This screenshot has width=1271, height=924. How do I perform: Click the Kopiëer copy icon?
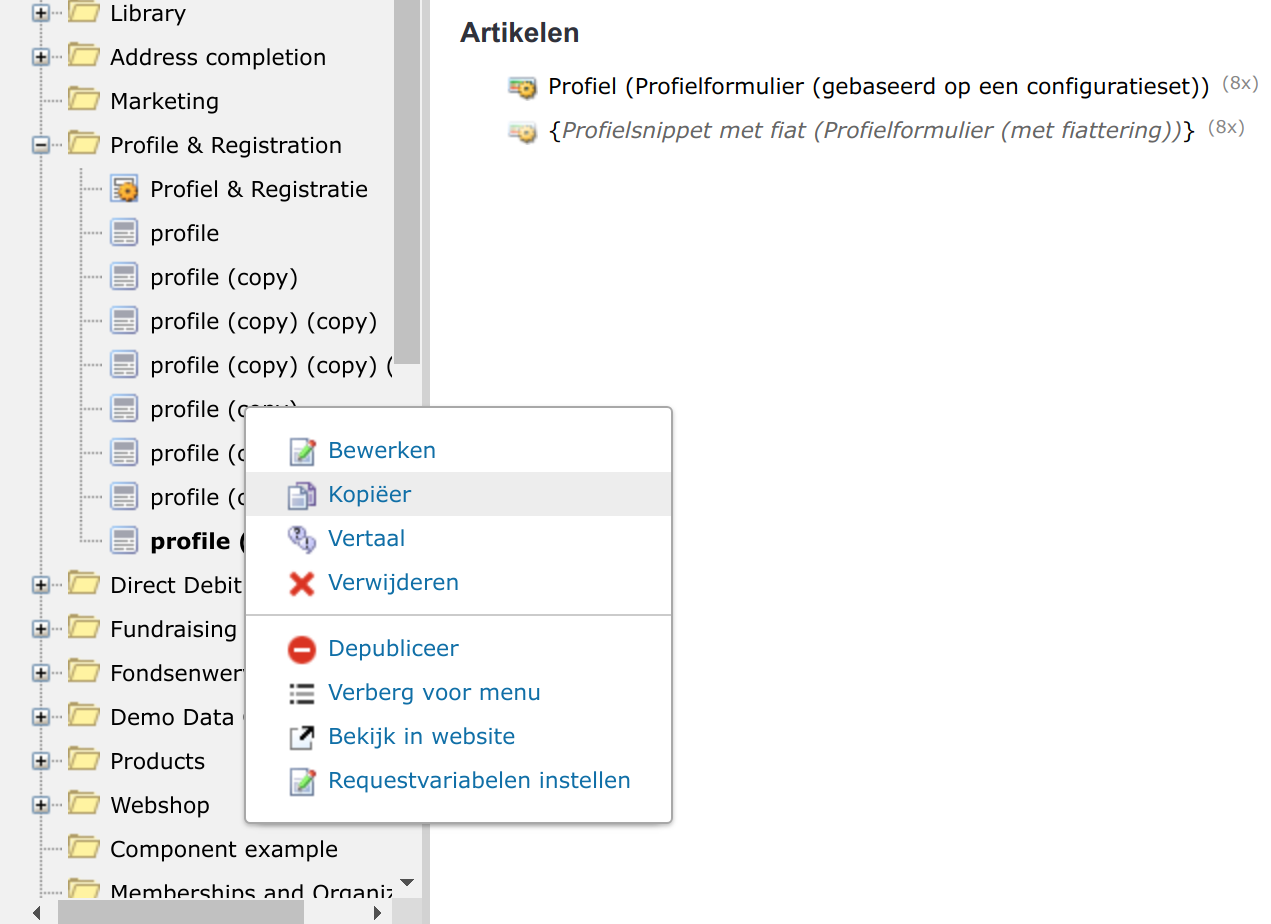[302, 495]
